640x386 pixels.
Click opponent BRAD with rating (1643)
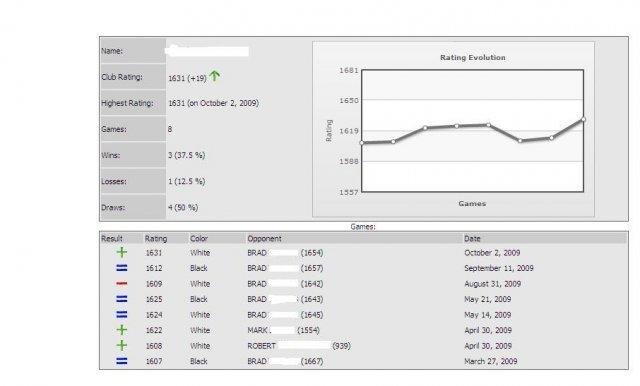click(285, 299)
